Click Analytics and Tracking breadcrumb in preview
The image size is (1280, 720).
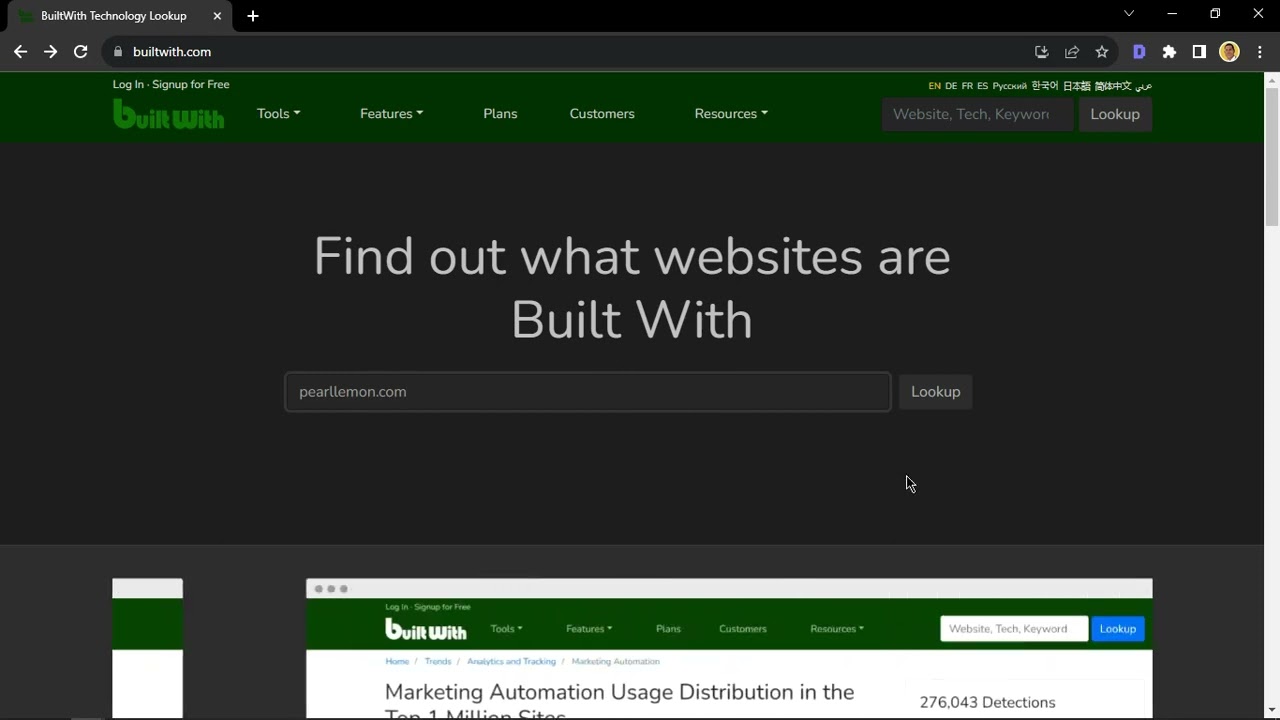(511, 662)
